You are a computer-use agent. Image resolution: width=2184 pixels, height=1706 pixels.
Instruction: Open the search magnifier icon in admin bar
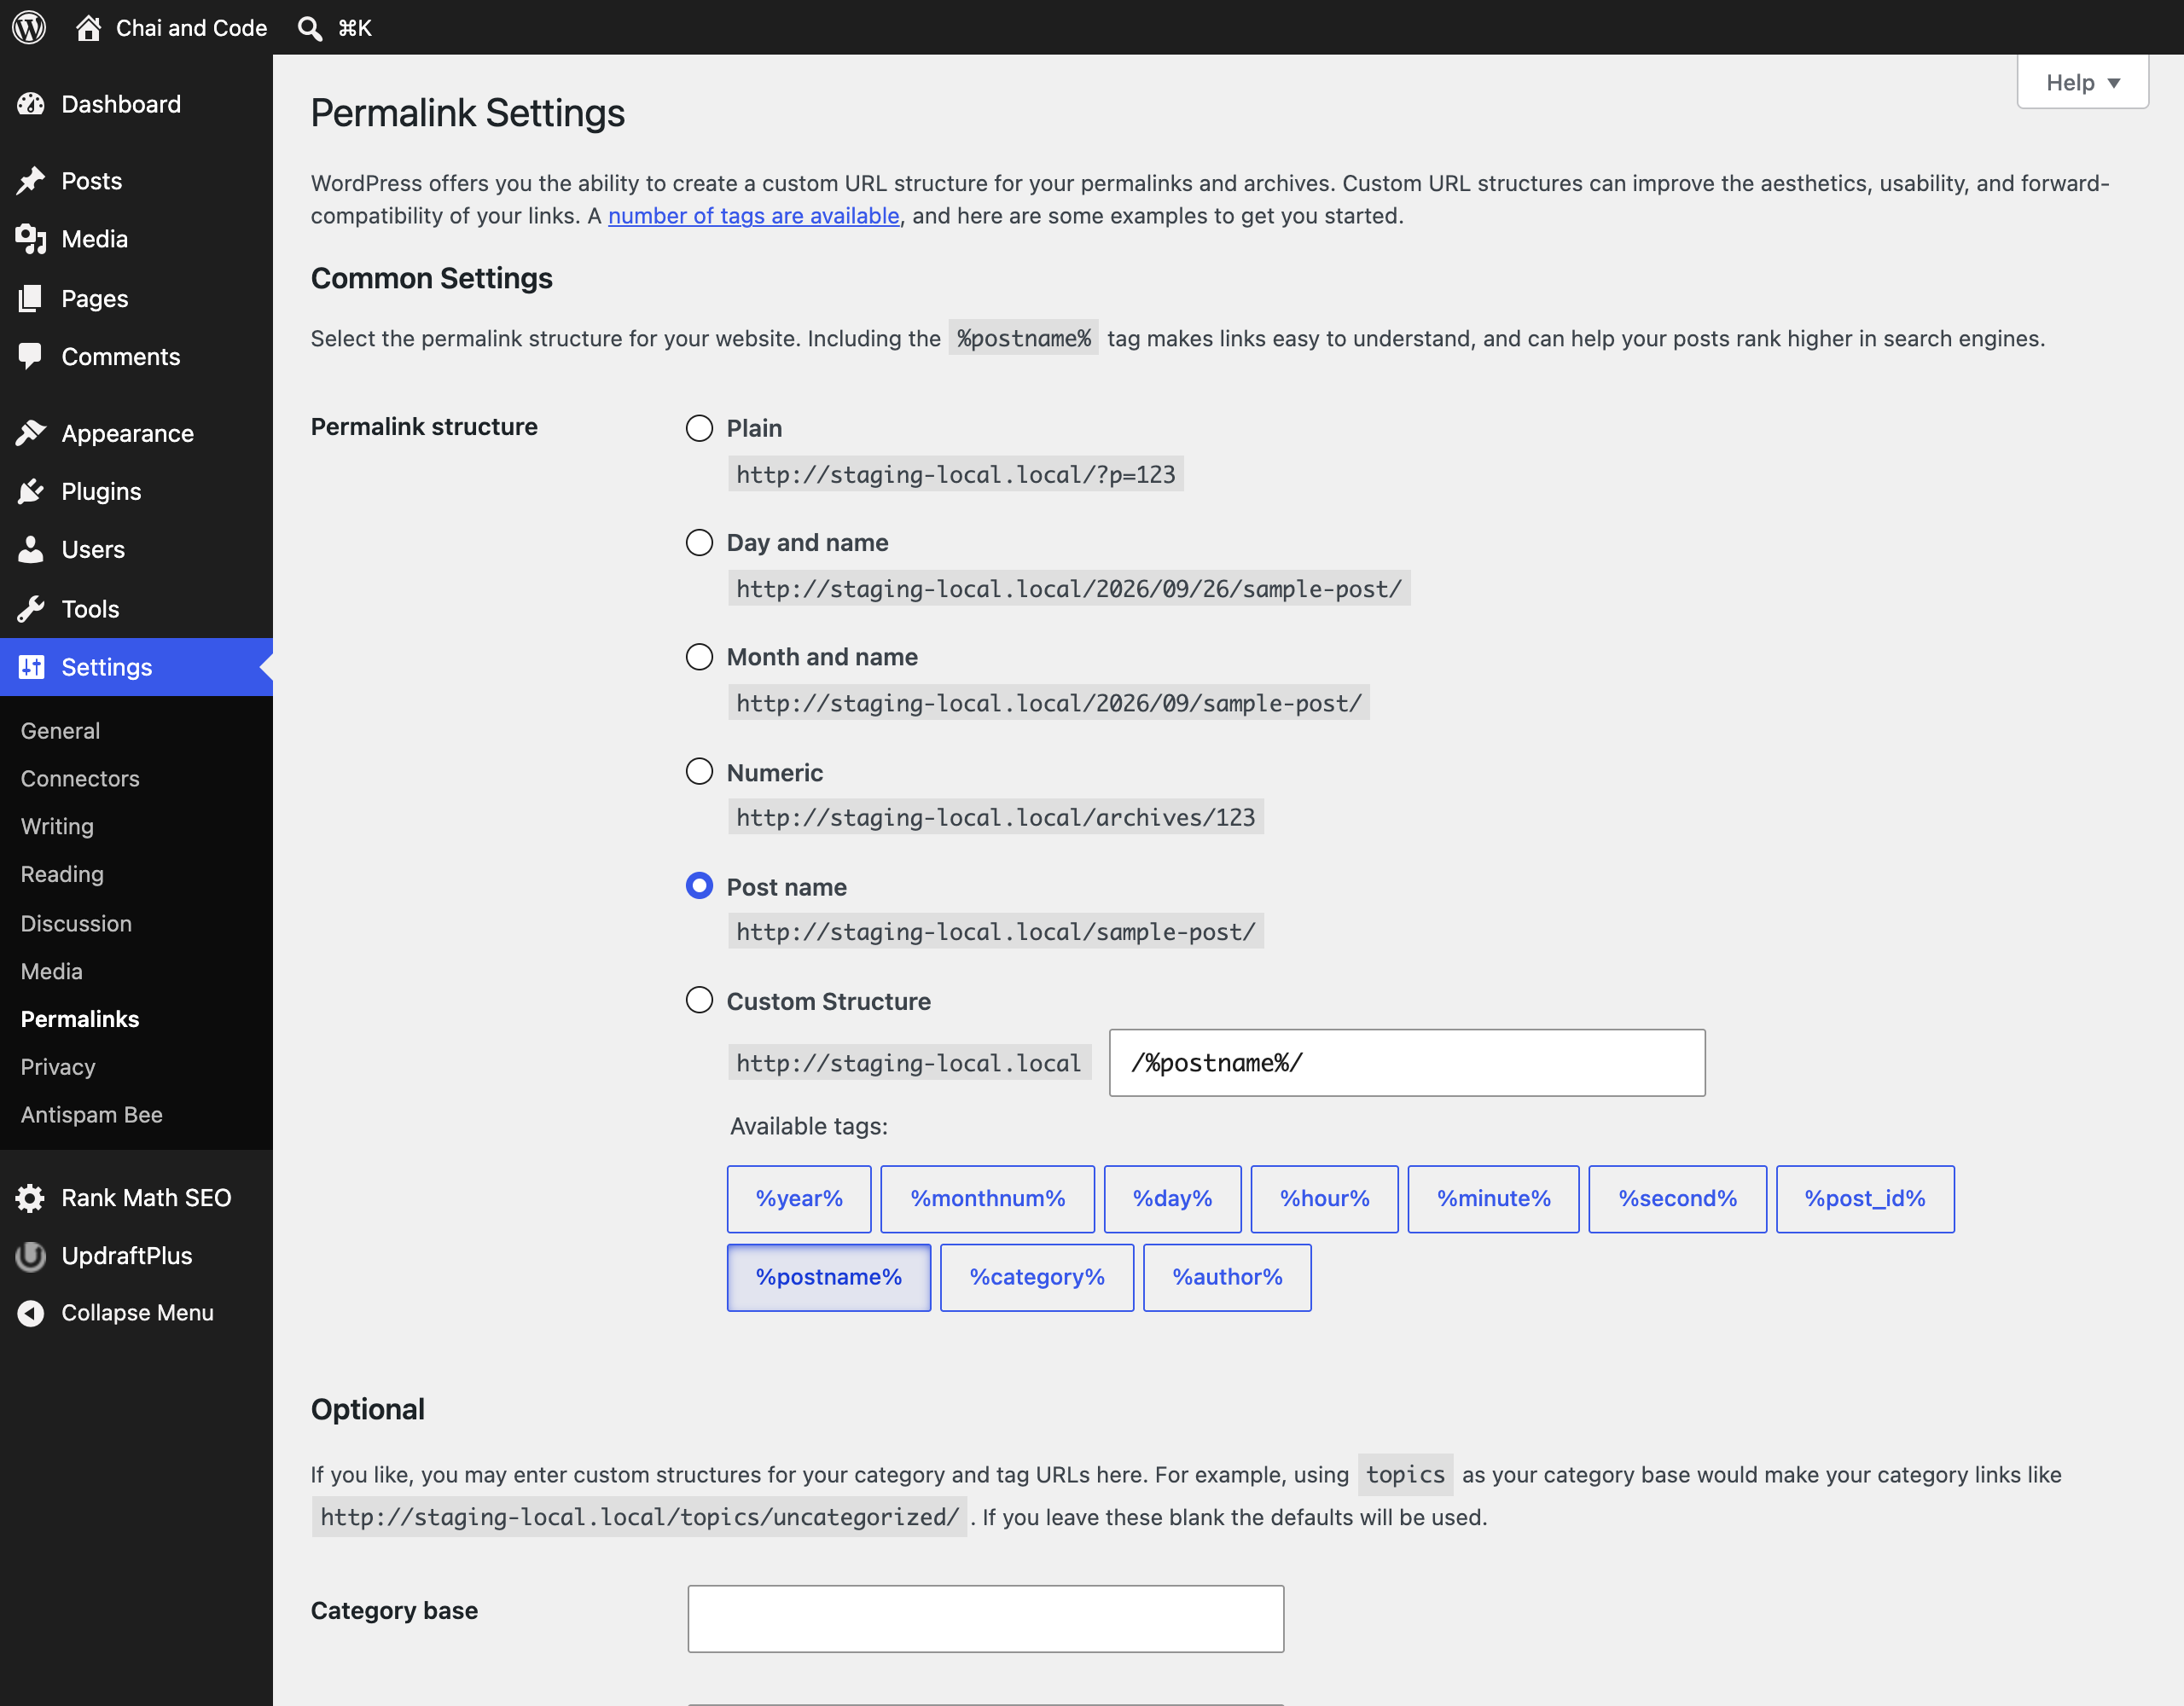pos(310,28)
